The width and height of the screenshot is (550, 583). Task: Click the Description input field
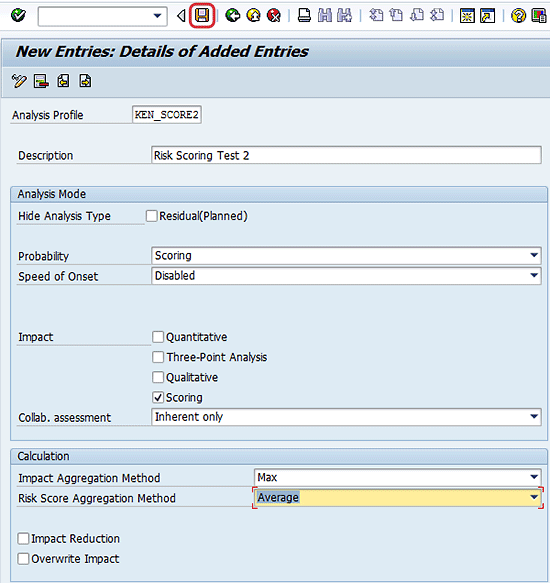tap(346, 155)
